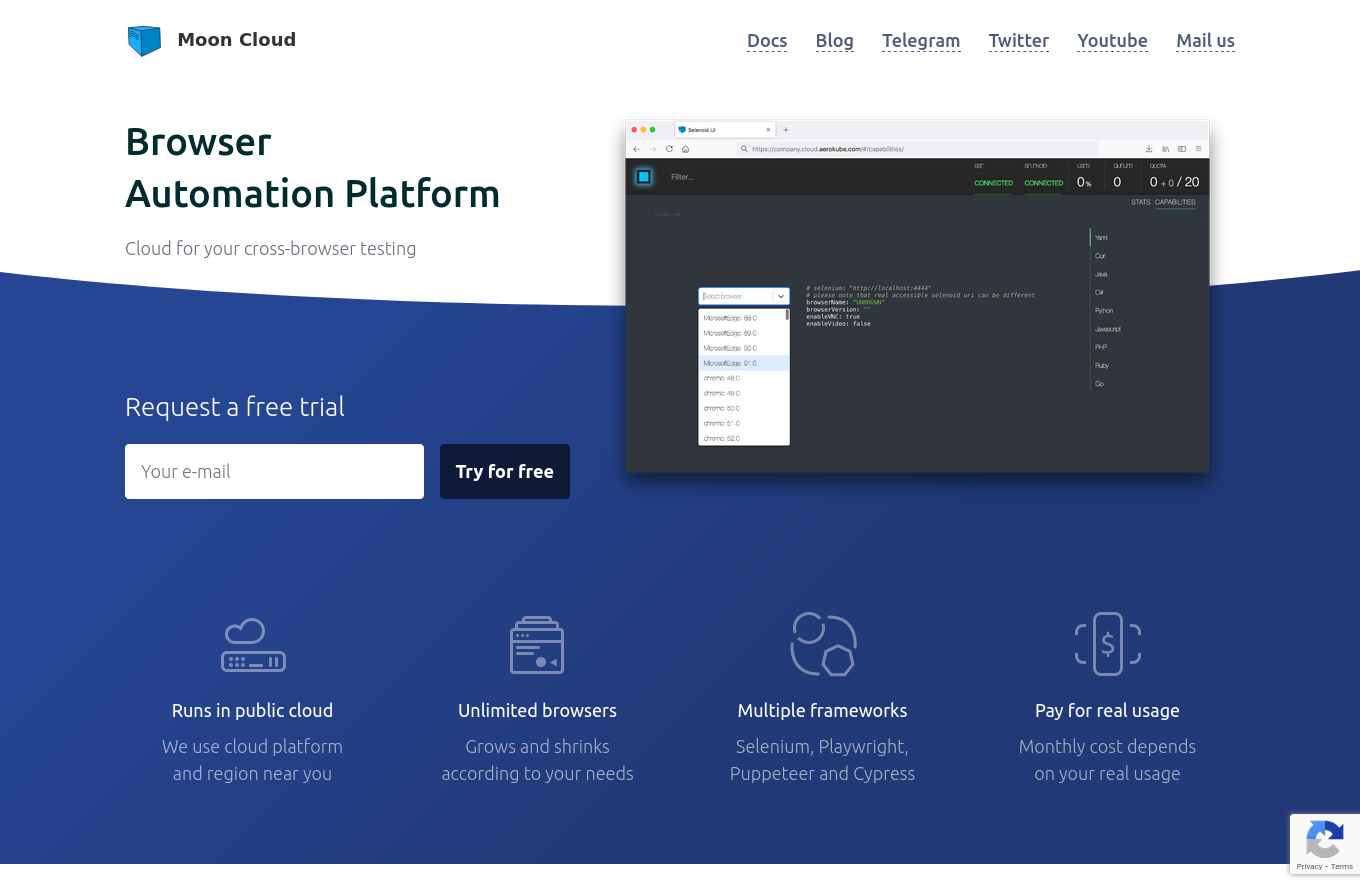Click the back arrow in screenshot browser toolbar

click(637, 149)
